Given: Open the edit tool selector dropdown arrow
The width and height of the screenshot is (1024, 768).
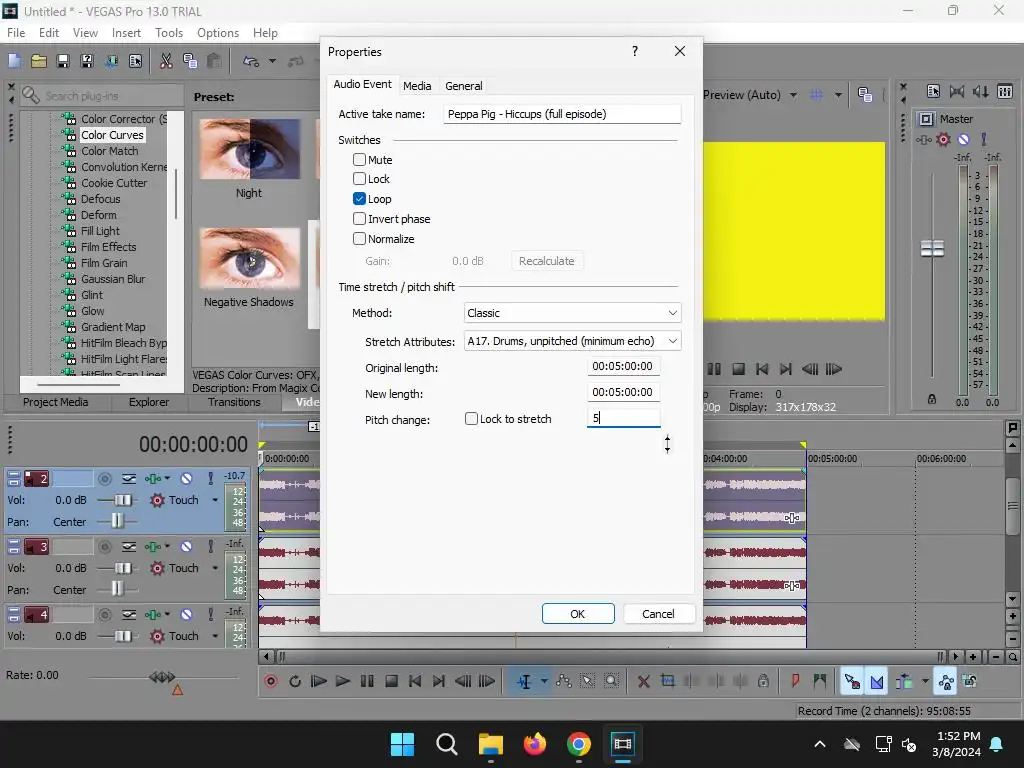Looking at the screenshot, I should (x=543, y=681).
